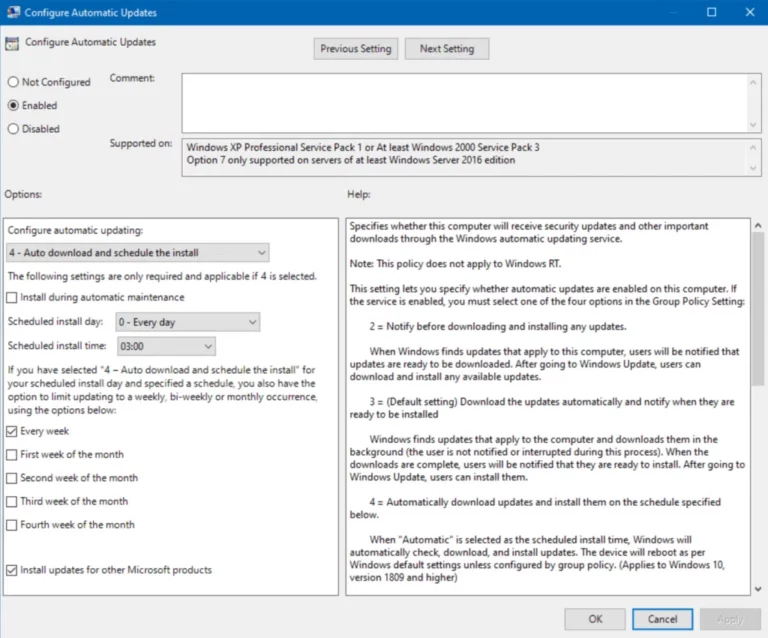The image size is (768, 638).
Task: Check First week of the month
Action: pyautogui.click(x=12, y=454)
